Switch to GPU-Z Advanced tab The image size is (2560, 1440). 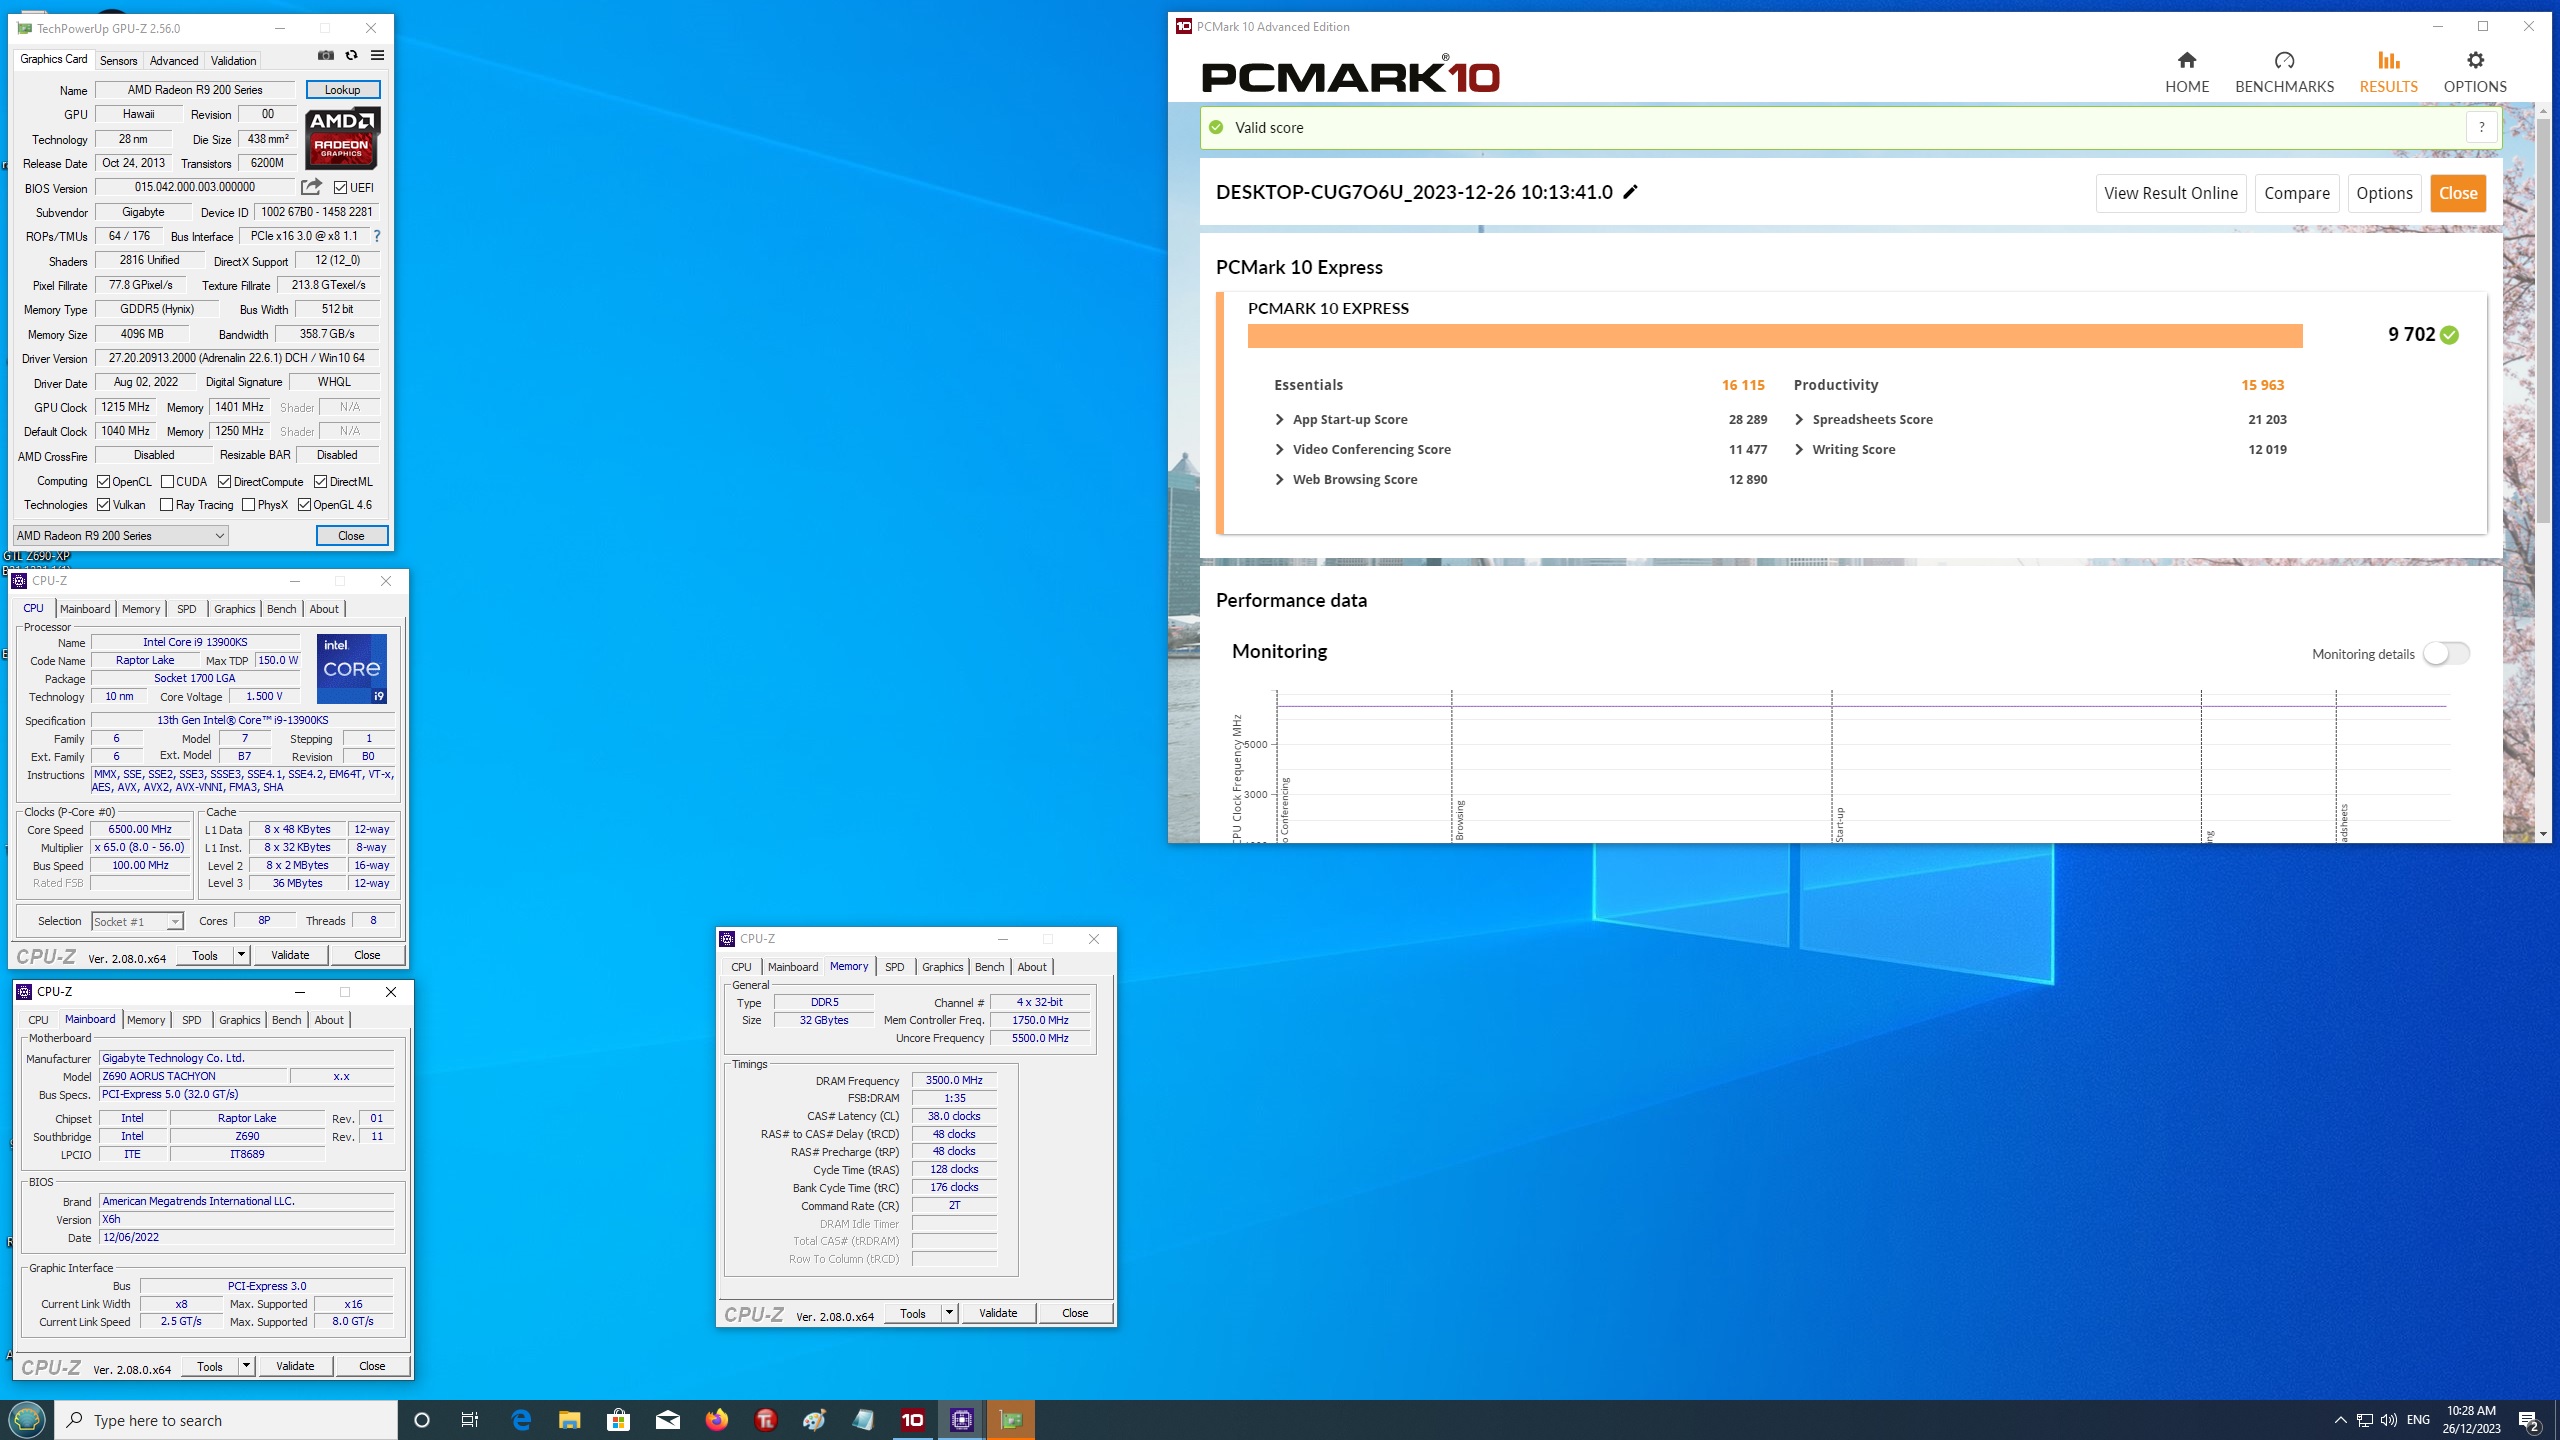coord(174,60)
